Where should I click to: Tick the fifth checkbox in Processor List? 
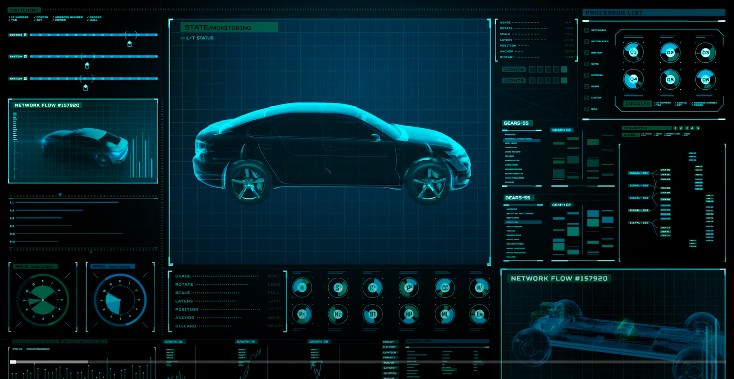(x=586, y=75)
